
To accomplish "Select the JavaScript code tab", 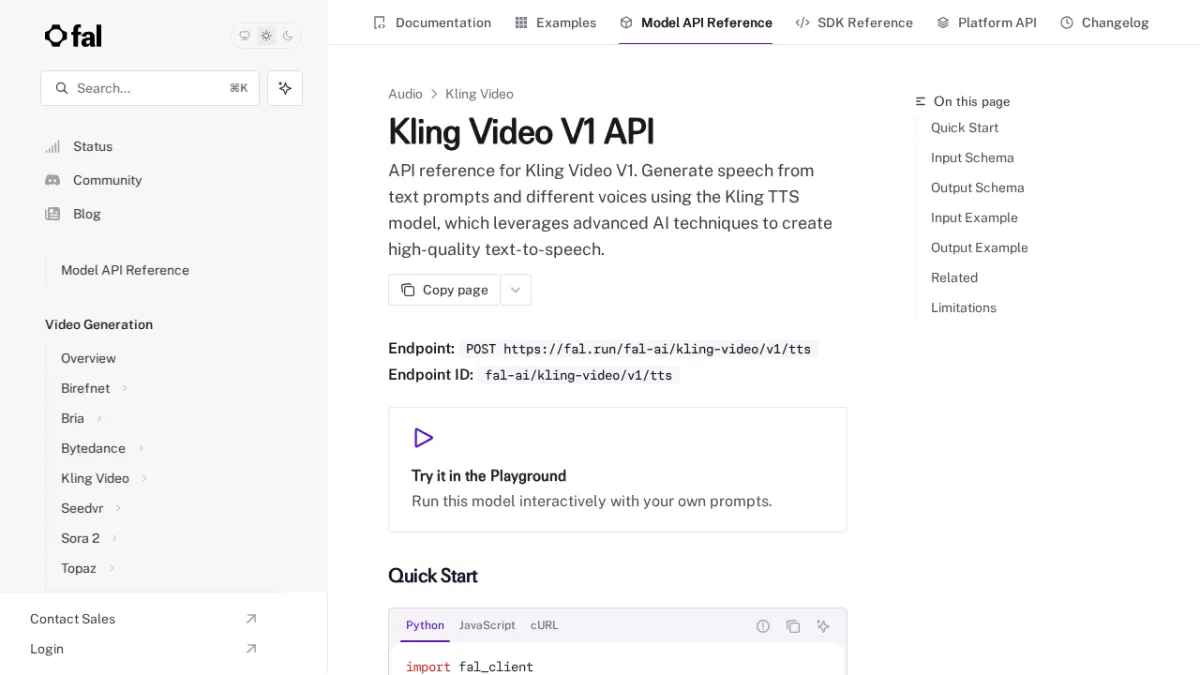I will point(487,626).
